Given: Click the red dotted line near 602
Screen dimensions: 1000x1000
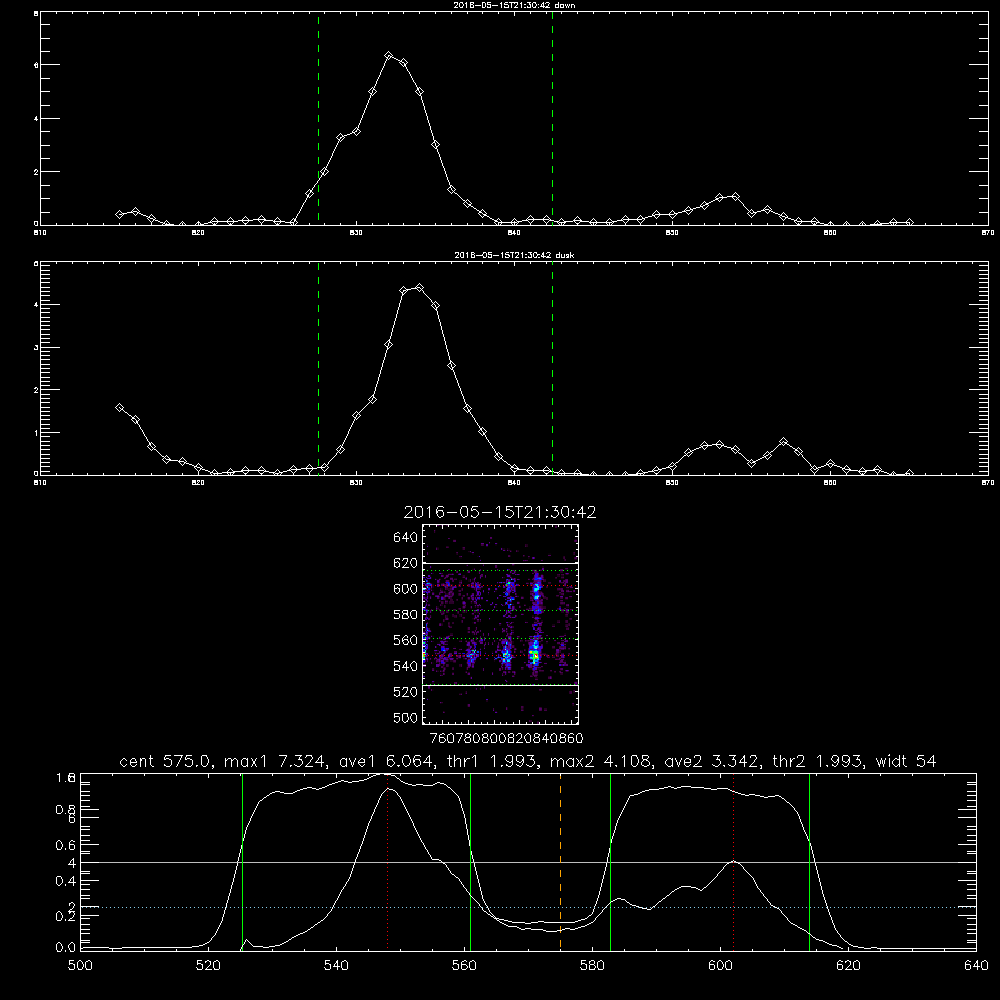Looking at the screenshot, I should coord(733,862).
